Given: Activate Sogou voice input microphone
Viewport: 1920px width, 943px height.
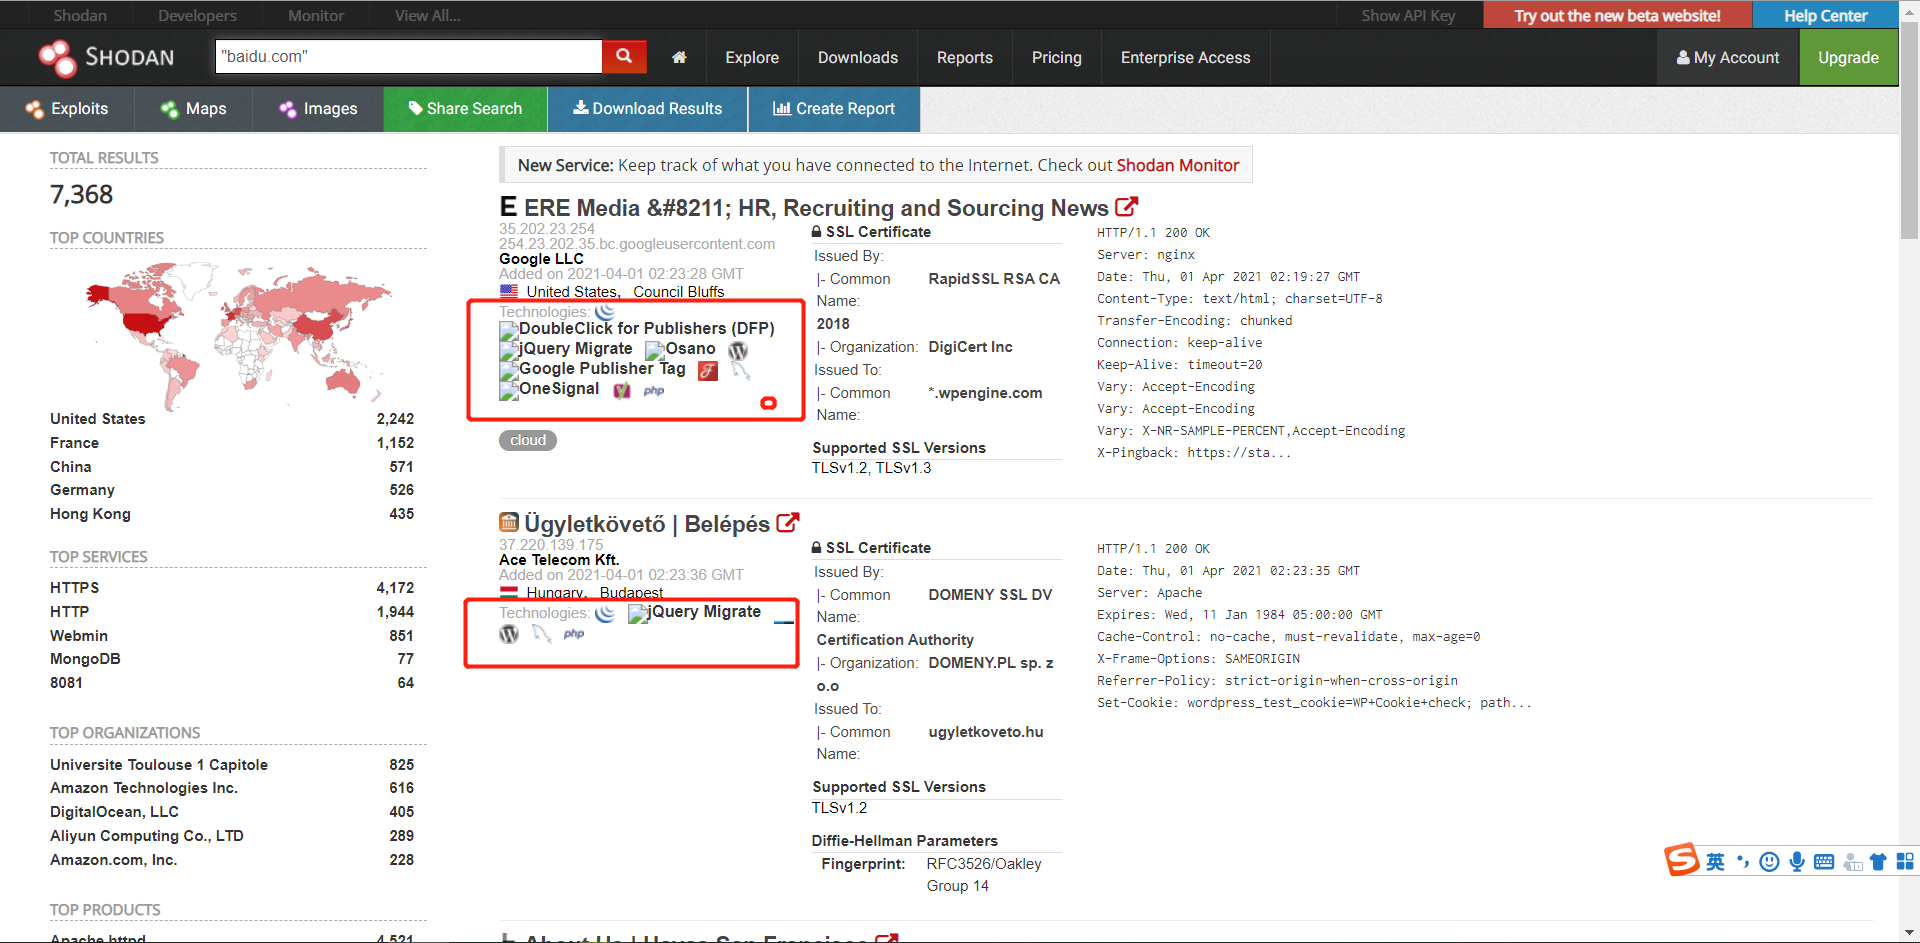Looking at the screenshot, I should tap(1797, 862).
